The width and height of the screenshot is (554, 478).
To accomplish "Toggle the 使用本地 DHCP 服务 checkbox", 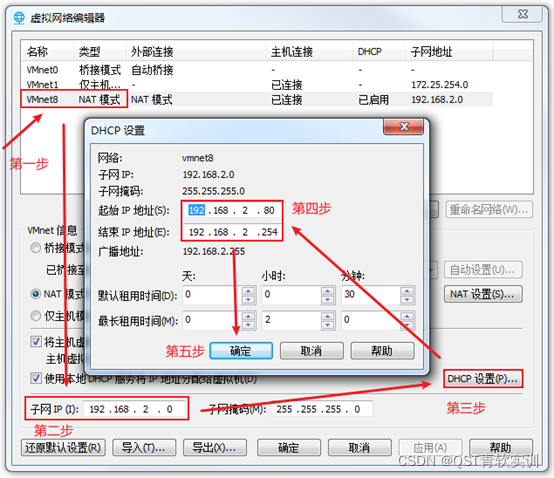I will tap(36, 378).
